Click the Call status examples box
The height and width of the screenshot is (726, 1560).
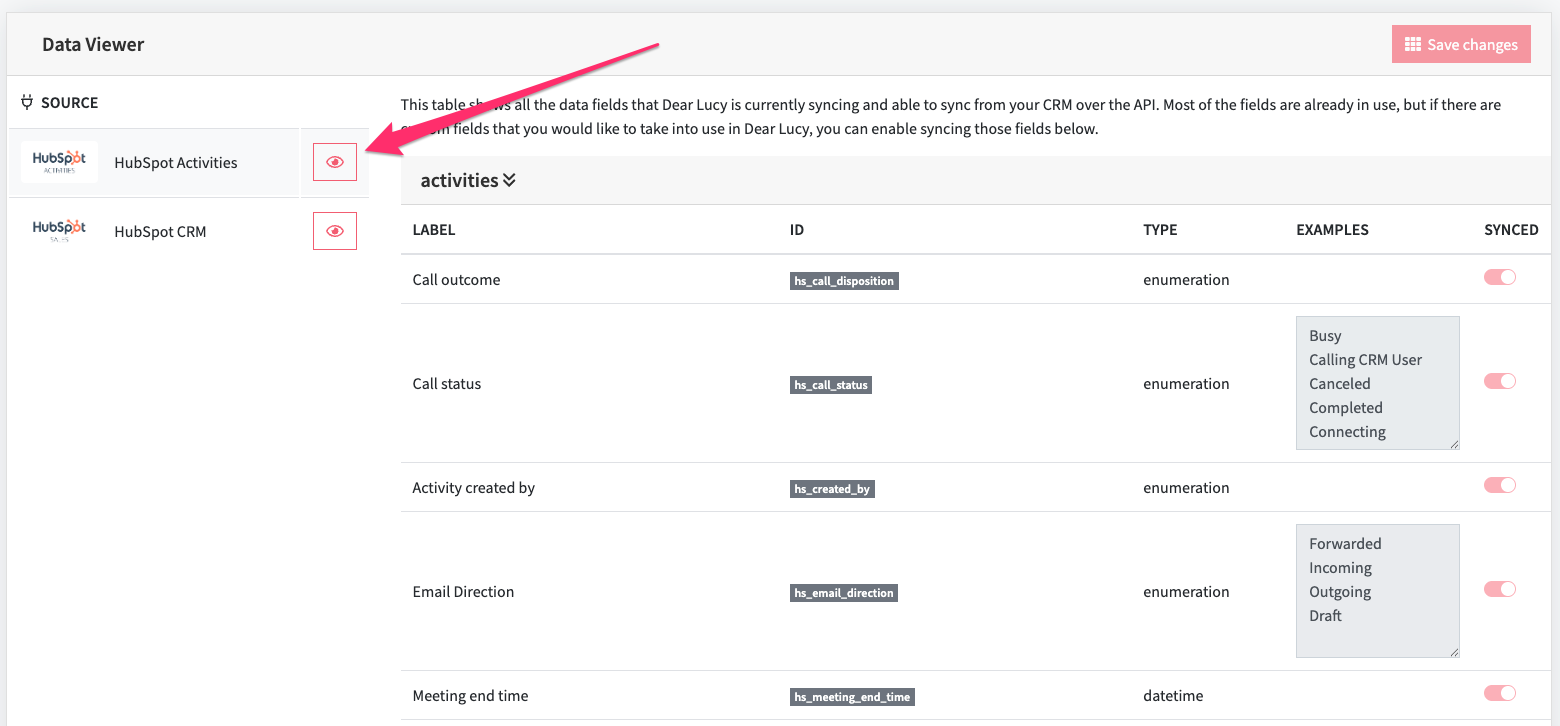tap(1377, 383)
